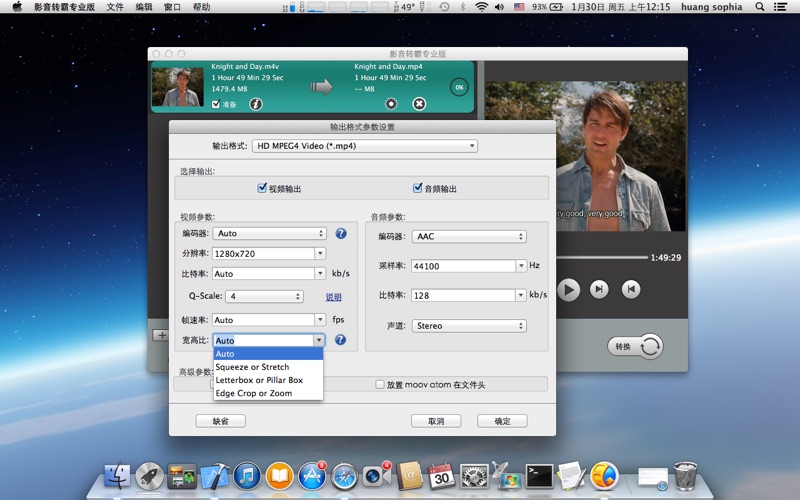This screenshot has width=800, height=500.
Task: Click the help icon beside 宽高比 aspect ratio
Action: tap(340, 340)
